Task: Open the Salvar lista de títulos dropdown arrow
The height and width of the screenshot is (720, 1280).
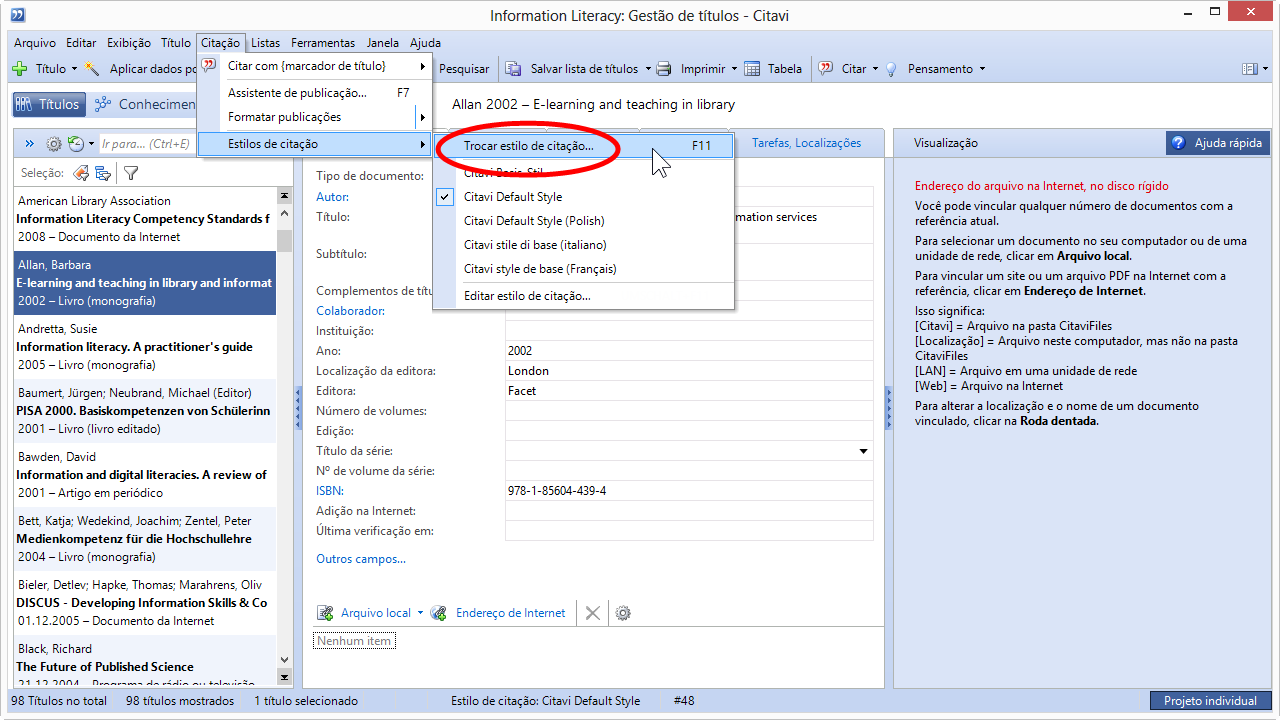Action: [647, 69]
